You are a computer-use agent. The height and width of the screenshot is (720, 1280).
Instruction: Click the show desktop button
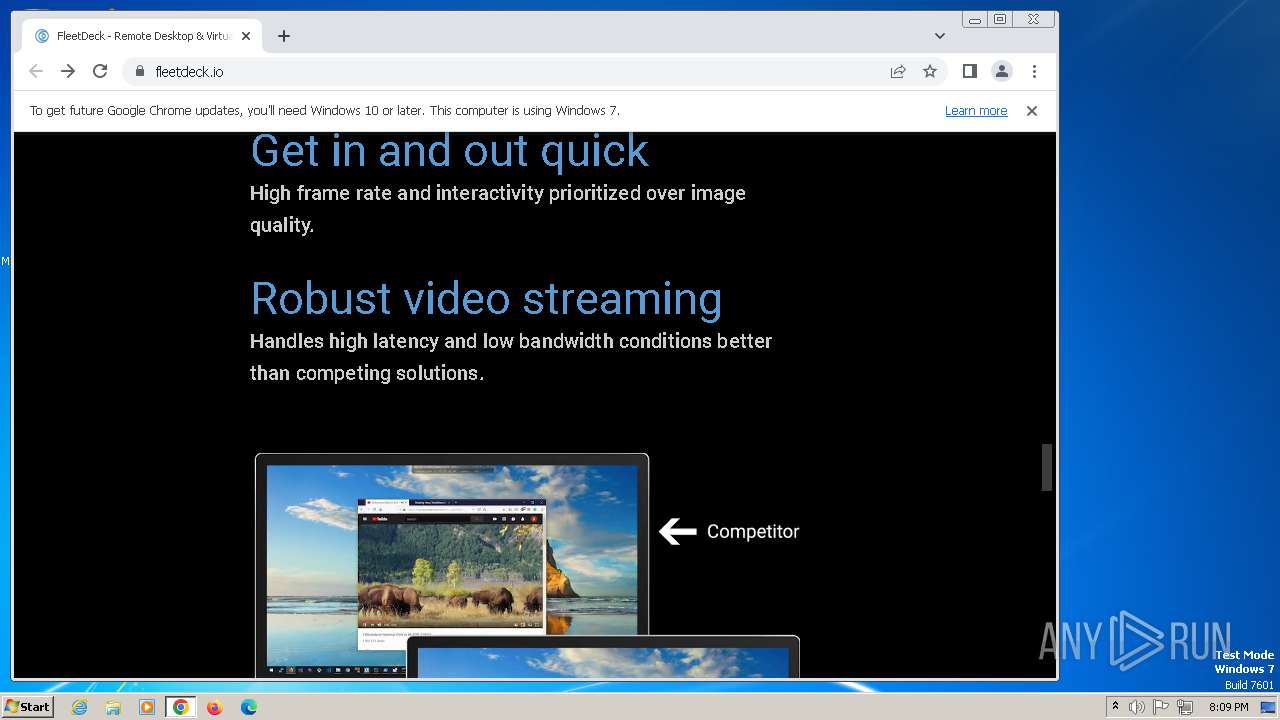1268,707
